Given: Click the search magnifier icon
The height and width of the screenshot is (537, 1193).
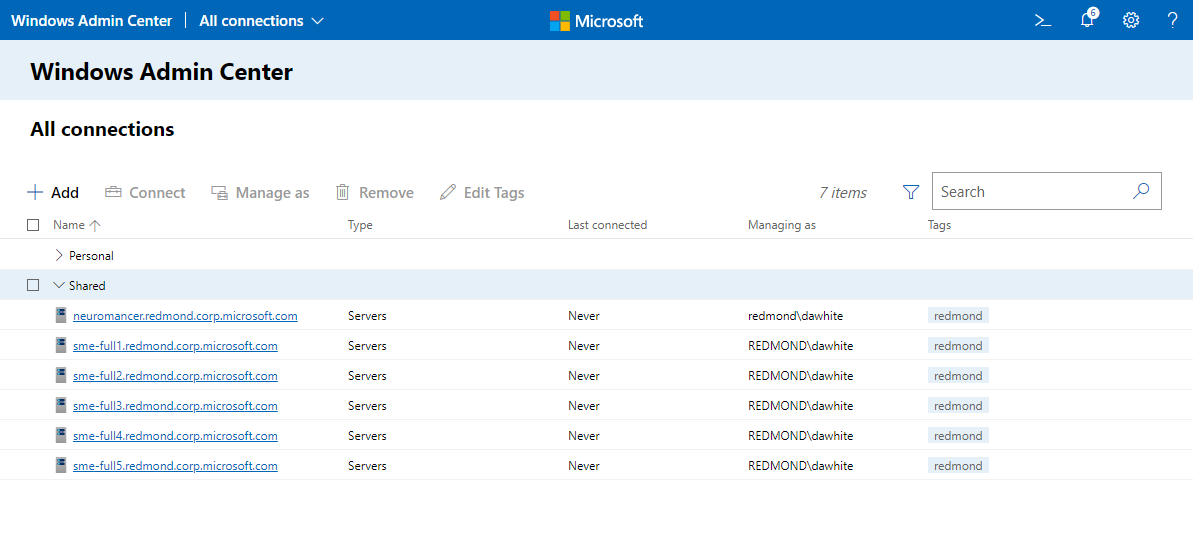Looking at the screenshot, I should pyautogui.click(x=1141, y=191).
